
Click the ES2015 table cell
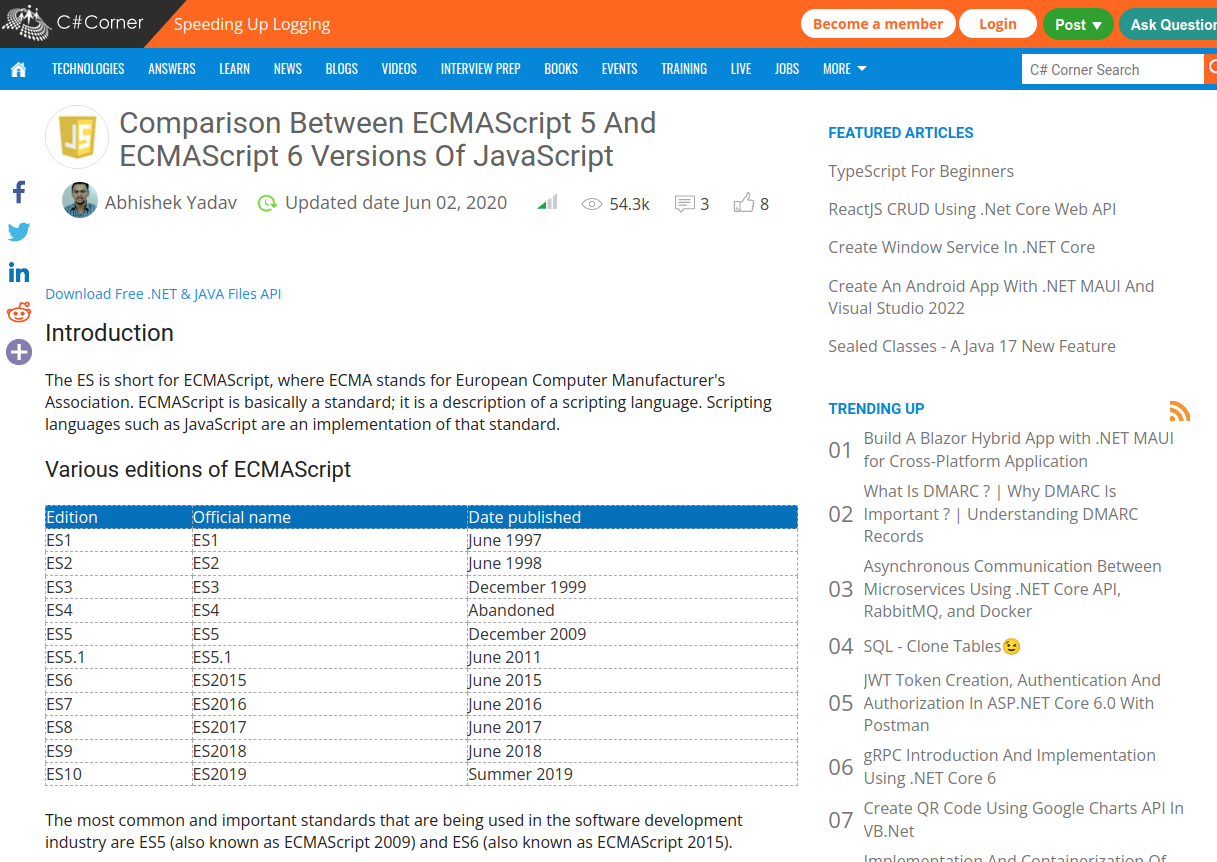pos(329,680)
